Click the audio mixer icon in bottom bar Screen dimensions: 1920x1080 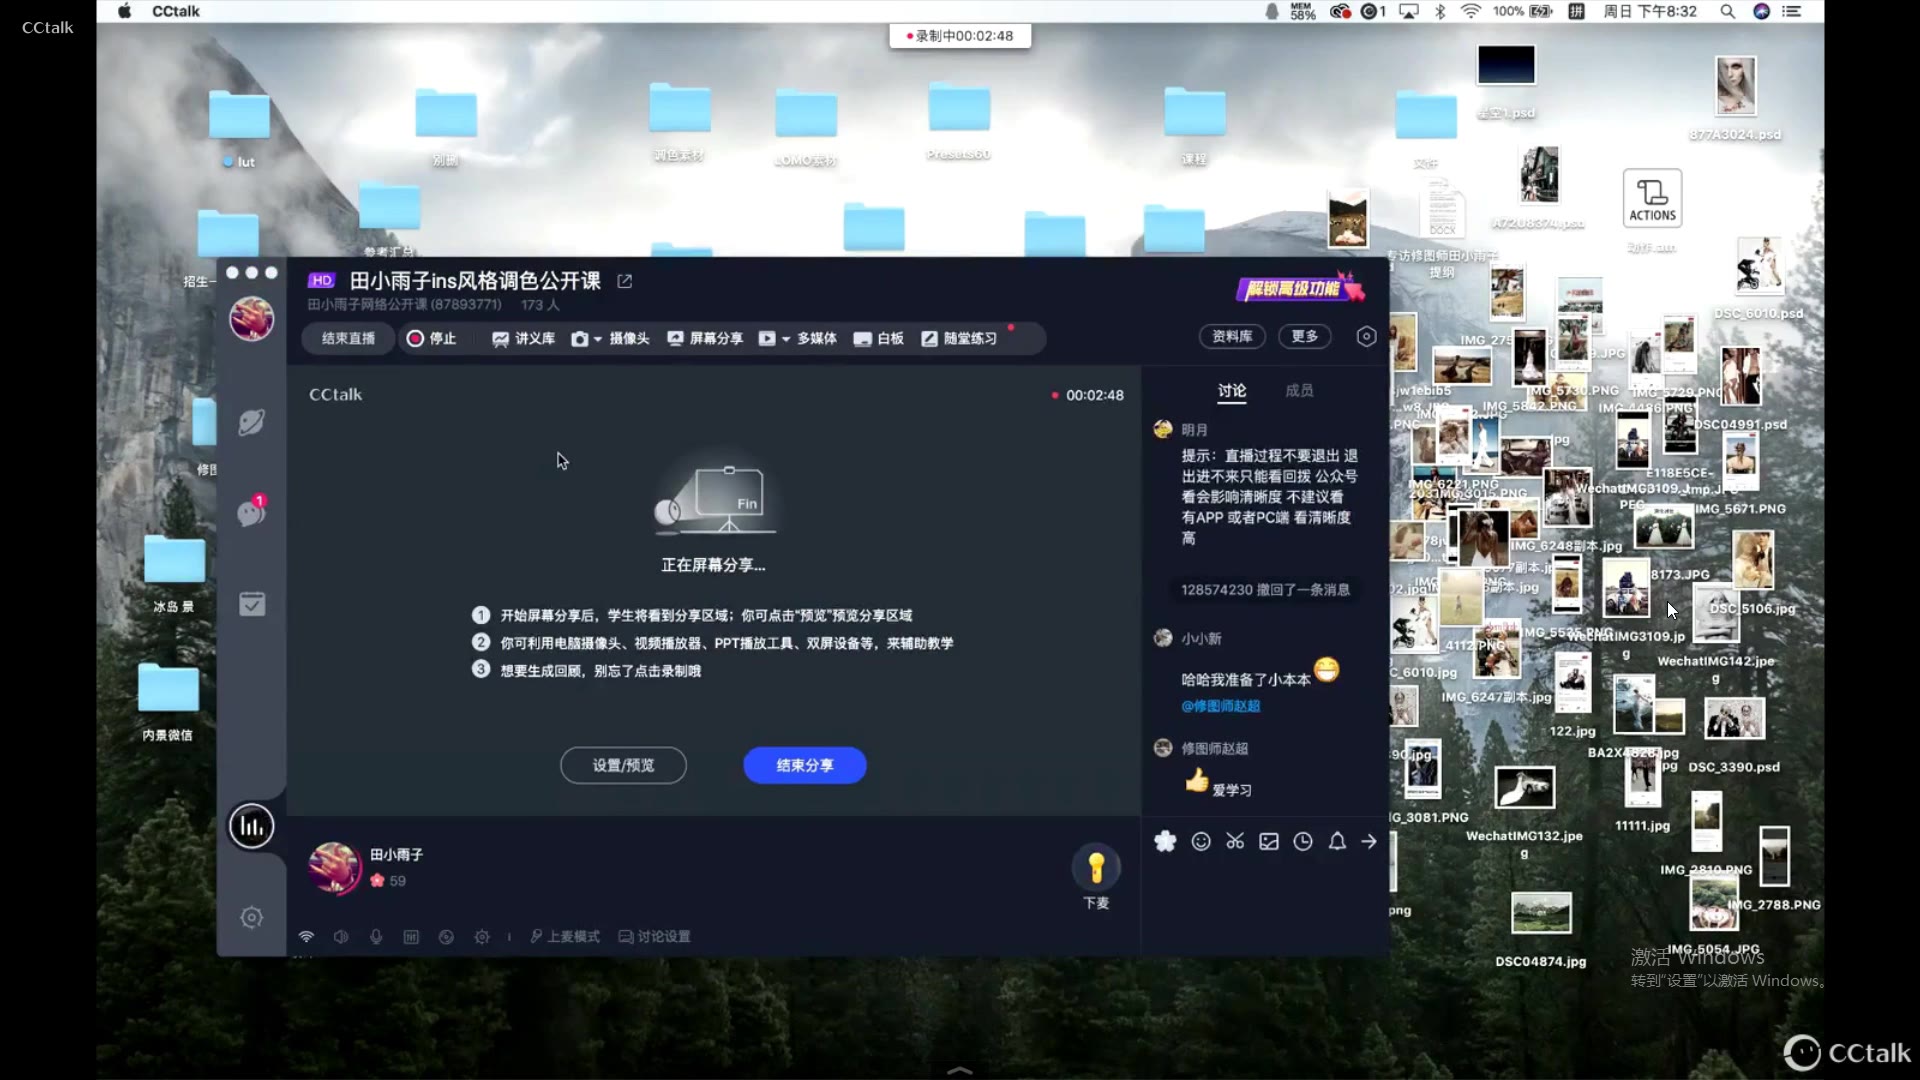point(411,937)
